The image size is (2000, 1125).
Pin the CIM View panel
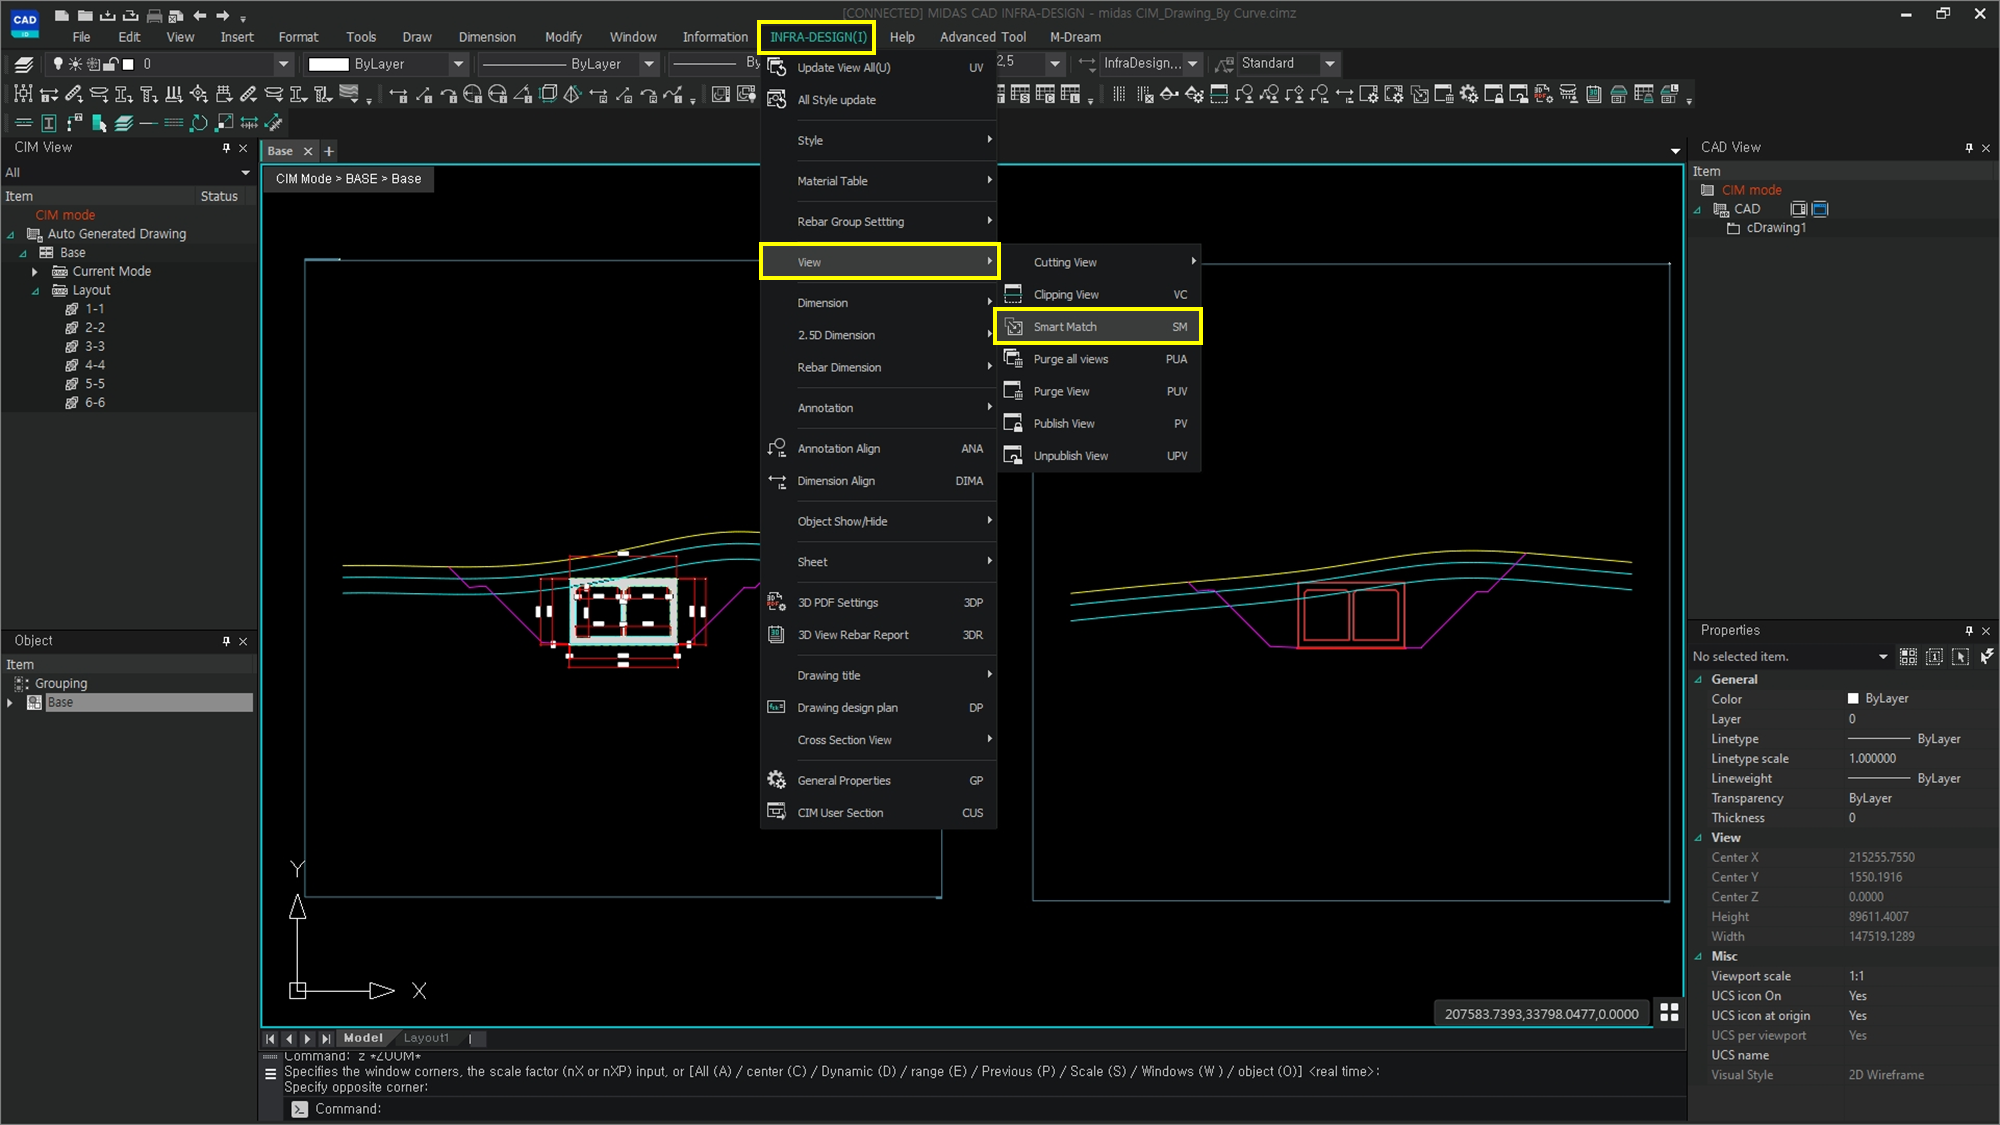point(226,148)
